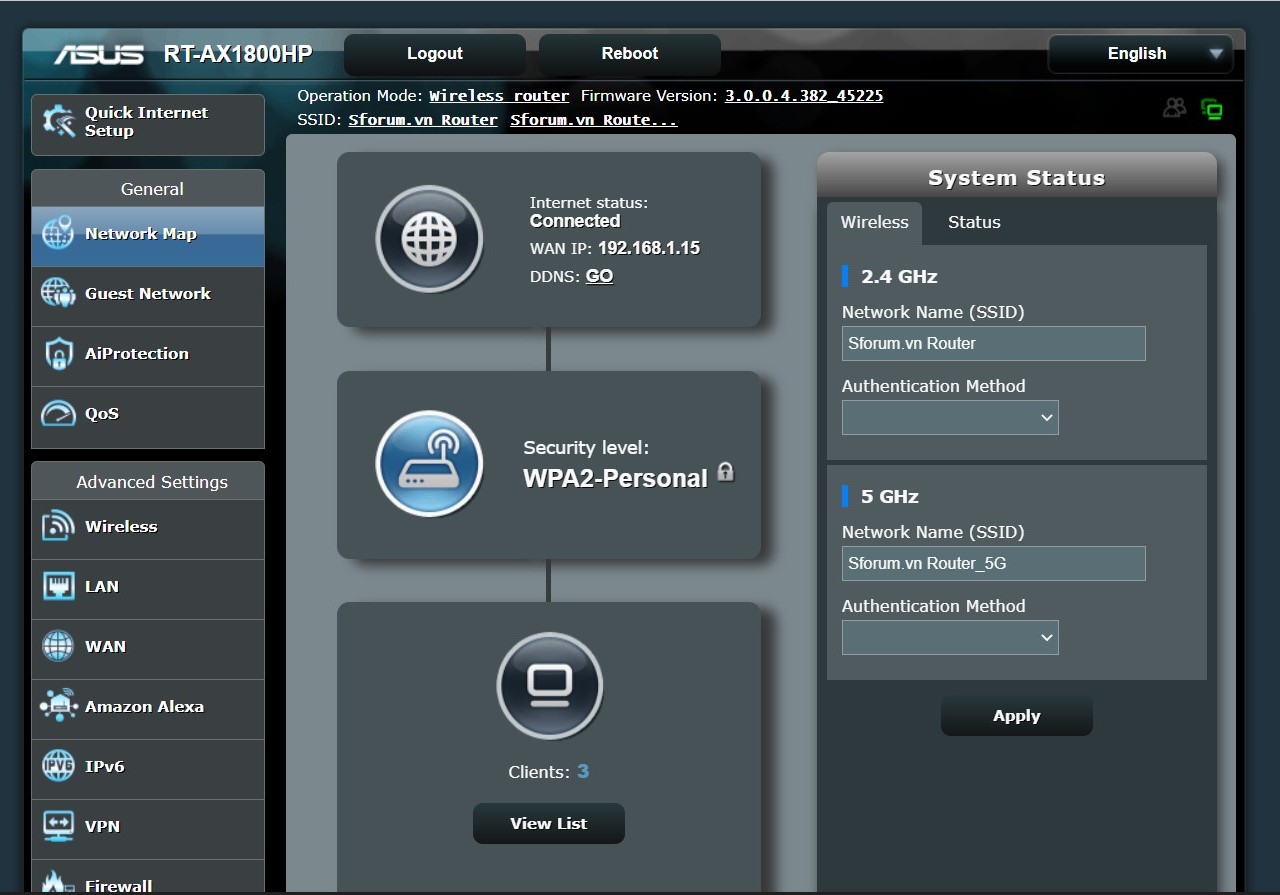Click the WAN IP 192.168.1.15 text
Screen dimensions: 1280x895
[649, 248]
